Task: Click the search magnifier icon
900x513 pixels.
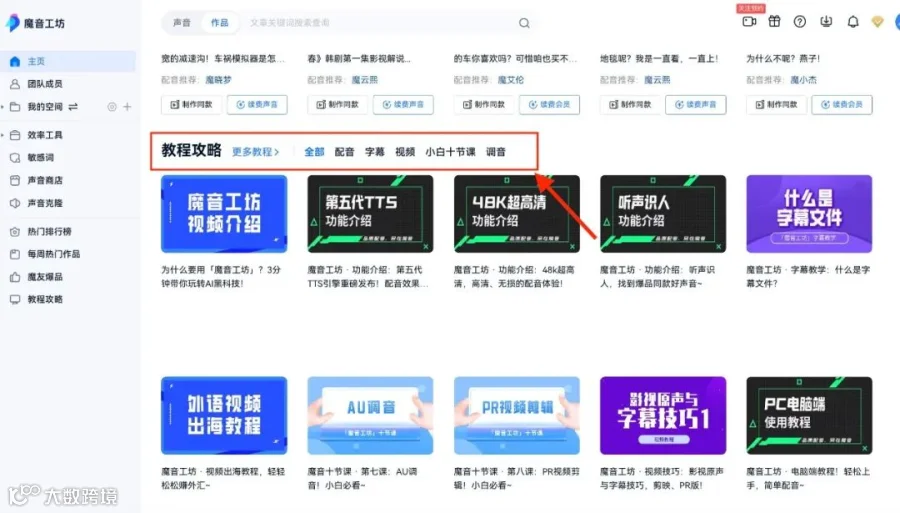Action: tap(524, 23)
